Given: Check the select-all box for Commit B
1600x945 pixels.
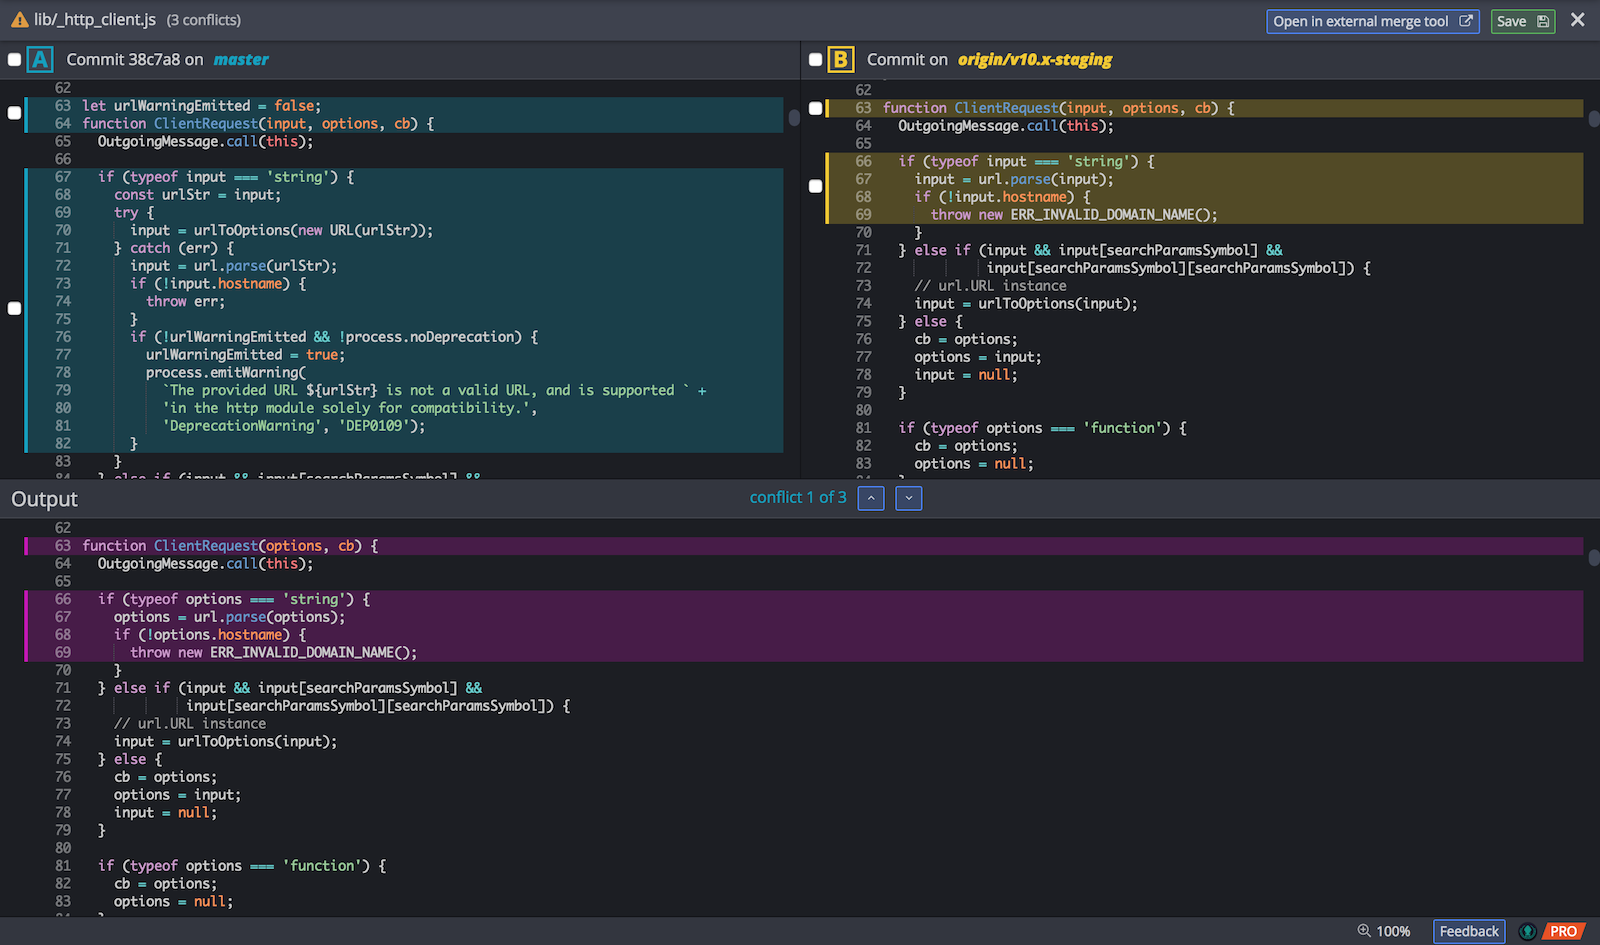Looking at the screenshot, I should (x=815, y=60).
